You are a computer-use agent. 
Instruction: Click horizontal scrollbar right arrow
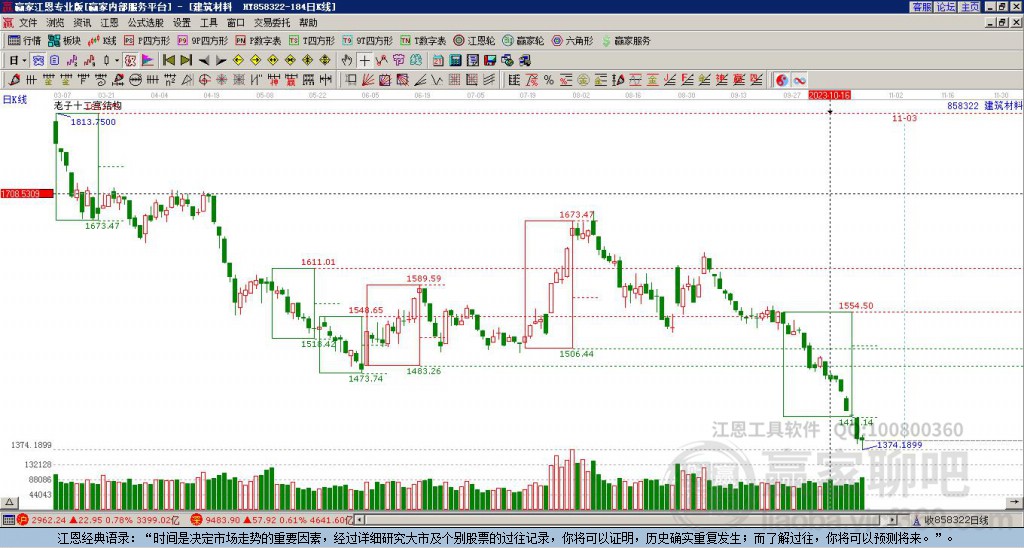pos(892,521)
